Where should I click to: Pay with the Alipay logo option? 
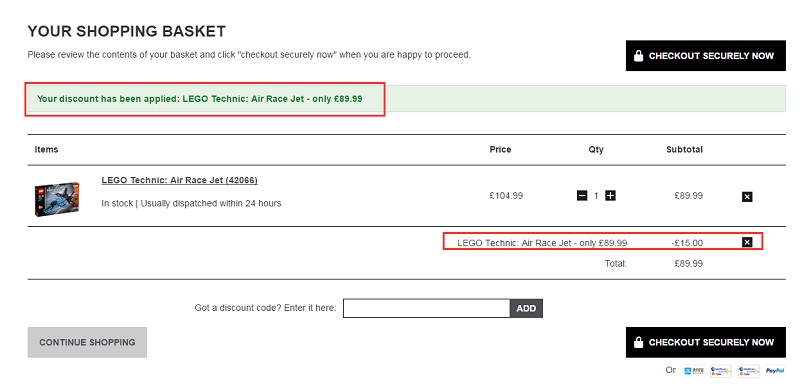click(x=694, y=371)
